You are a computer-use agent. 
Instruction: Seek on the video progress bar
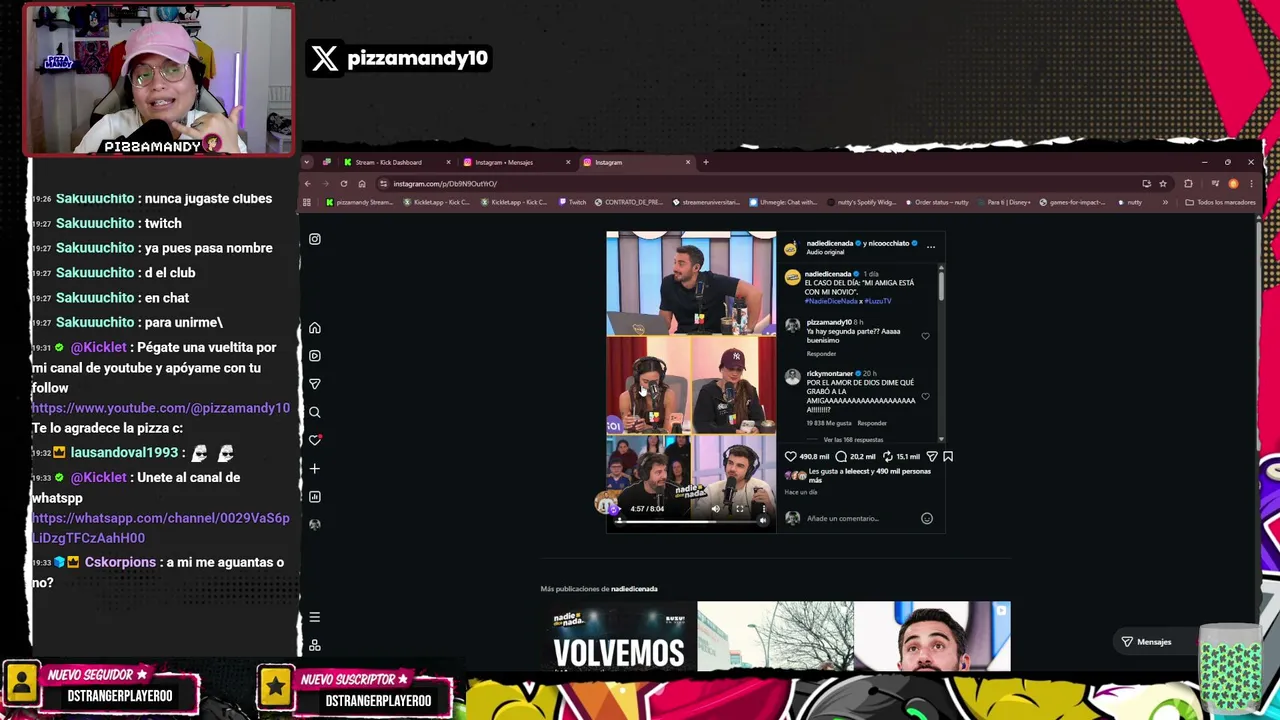tap(690, 520)
